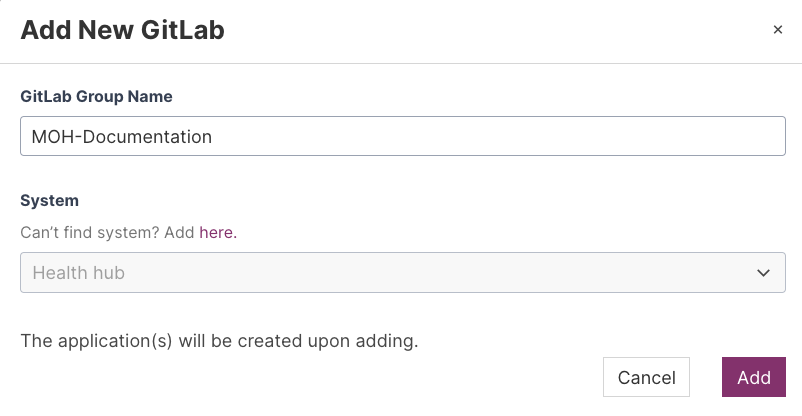The image size is (802, 416).
Task: Select the 'Health hub' placeholder value
Action: tap(78, 272)
